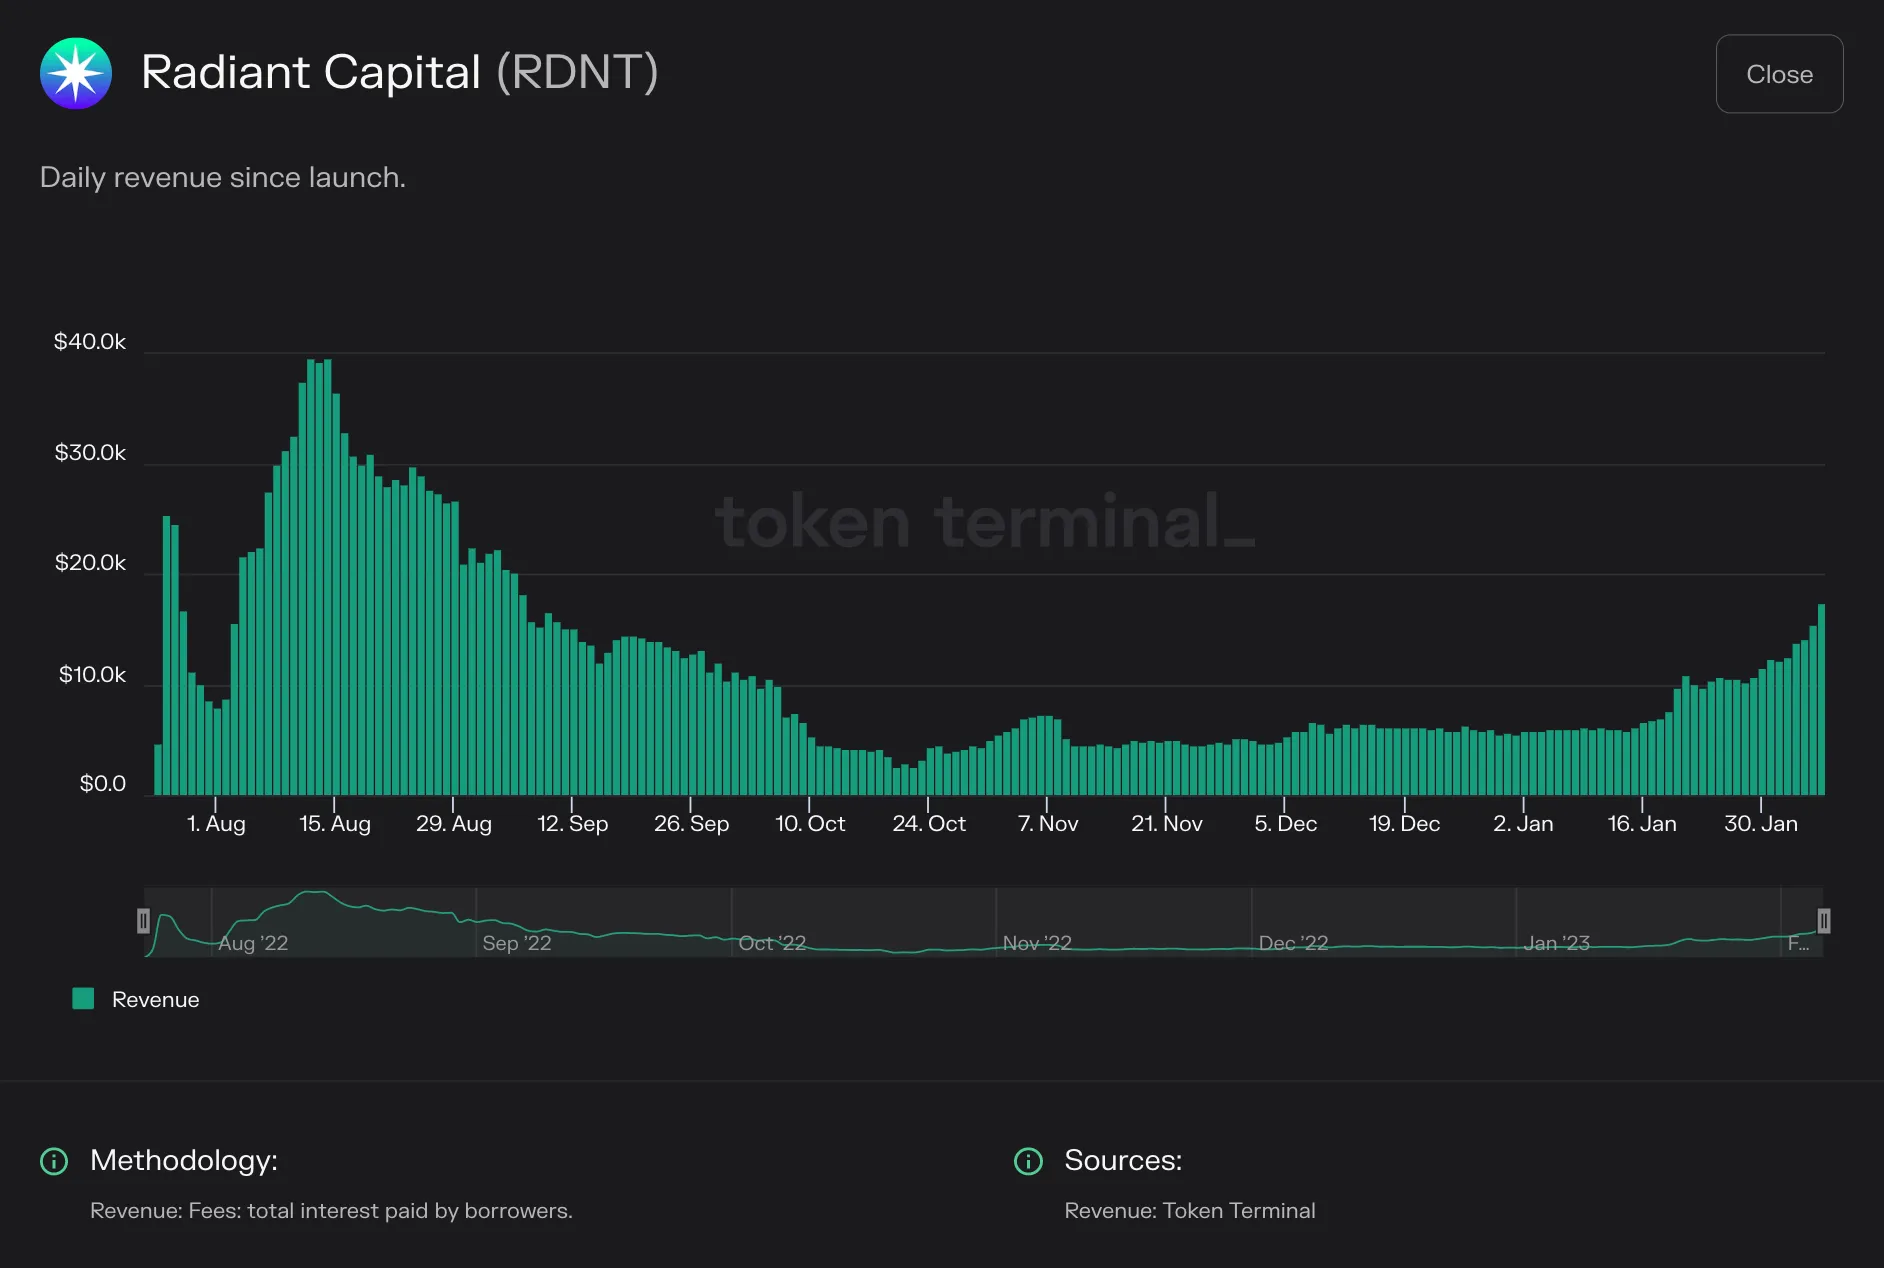Click the 30. Jan x-axis label
Viewport: 1884px width, 1268px height.
coord(1761,823)
